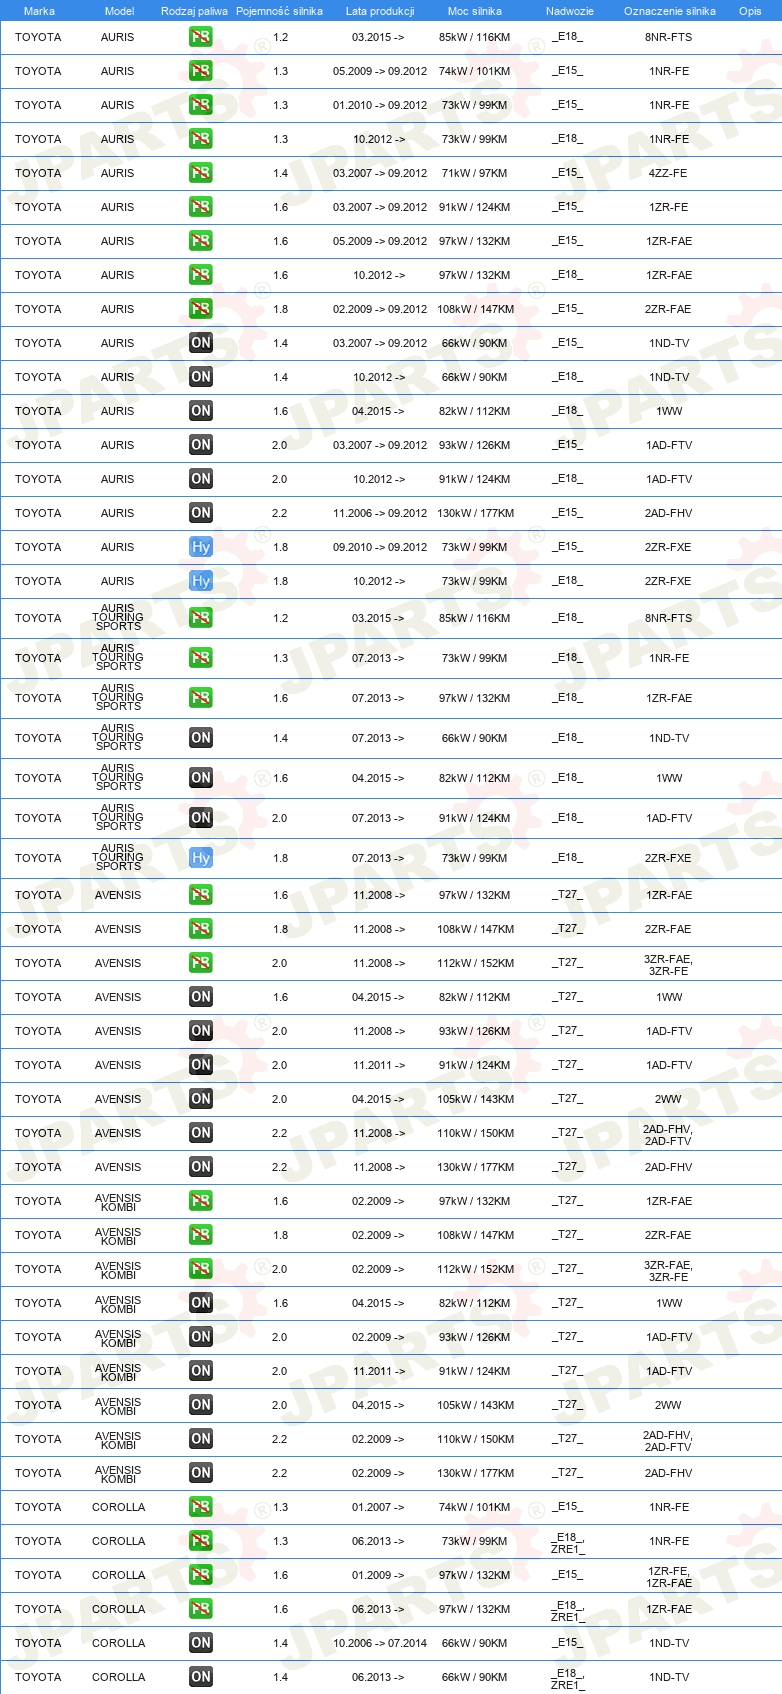Select ON icon for Avensis Kombi 2.0 93kW
This screenshot has height=1694, width=782.
point(201,1337)
